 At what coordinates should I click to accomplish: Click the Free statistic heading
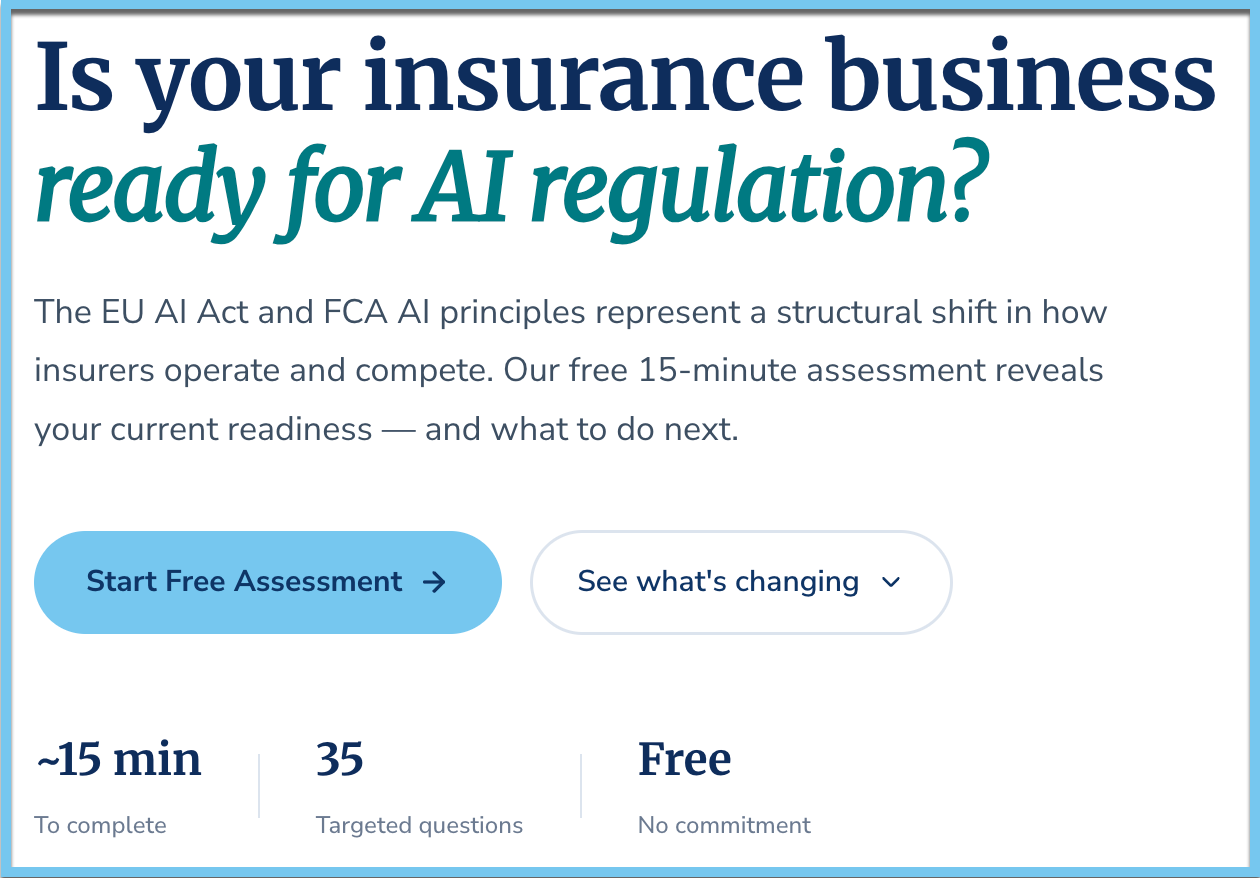tap(684, 759)
